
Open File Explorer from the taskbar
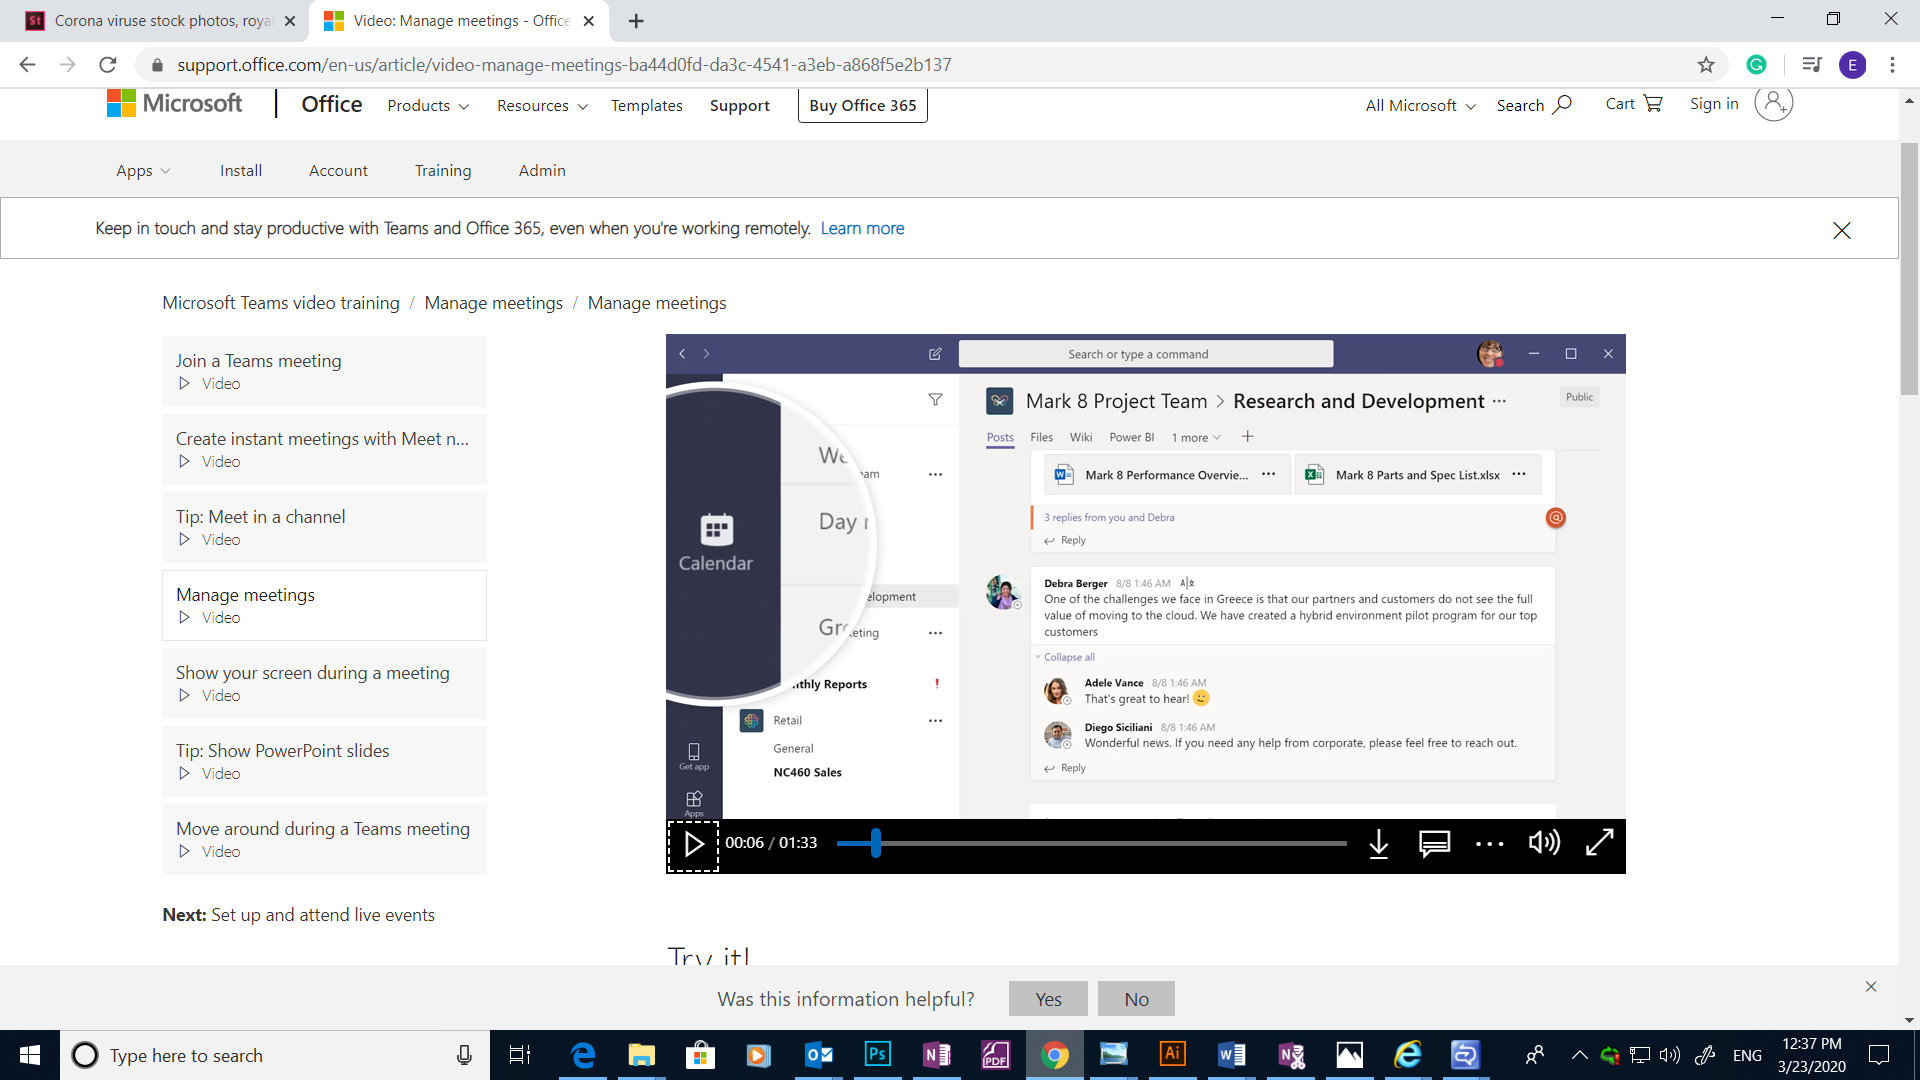point(641,1055)
